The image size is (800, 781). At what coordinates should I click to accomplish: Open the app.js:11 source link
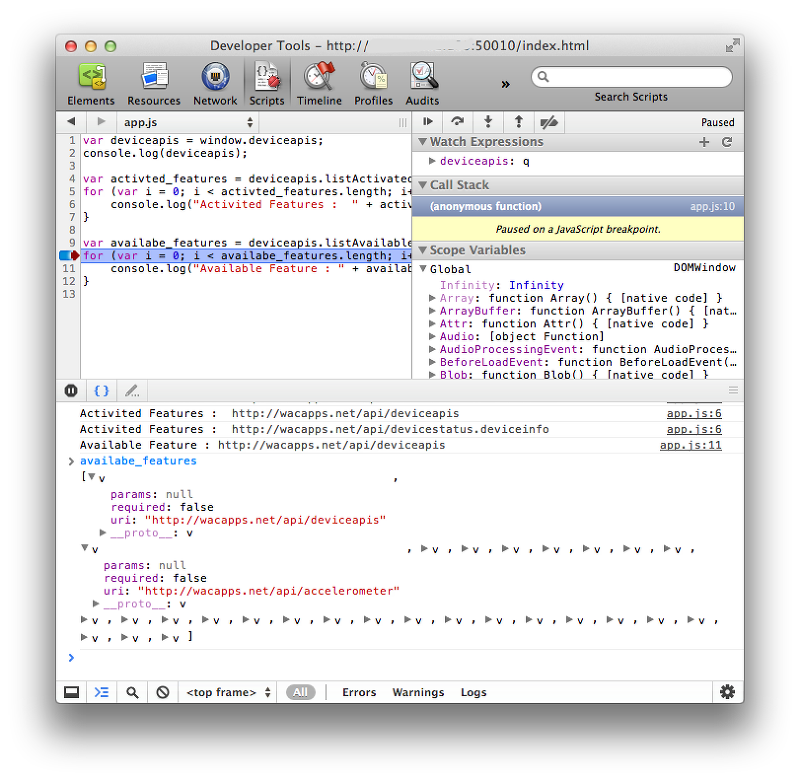pyautogui.click(x=691, y=445)
